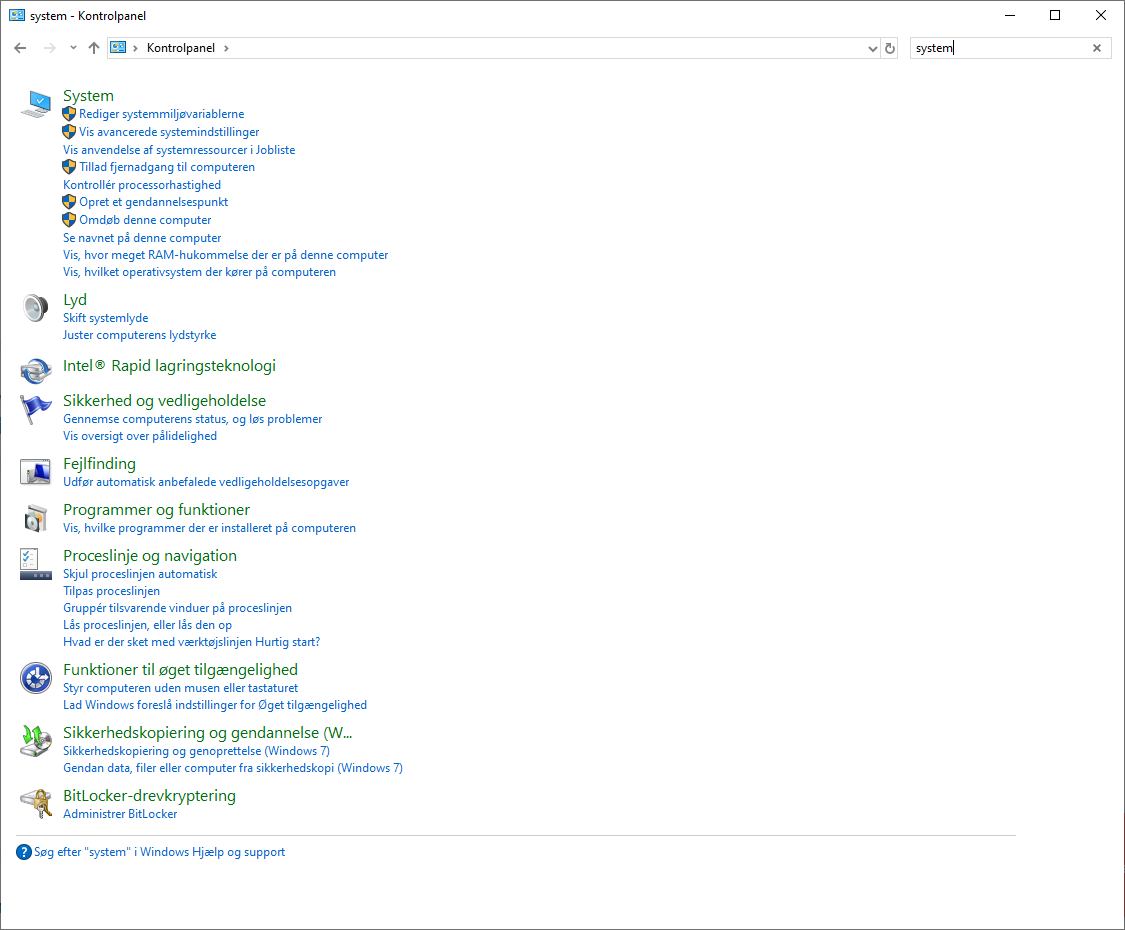
Task: Click the help question mark icon
Action: pyautogui.click(x=22, y=851)
